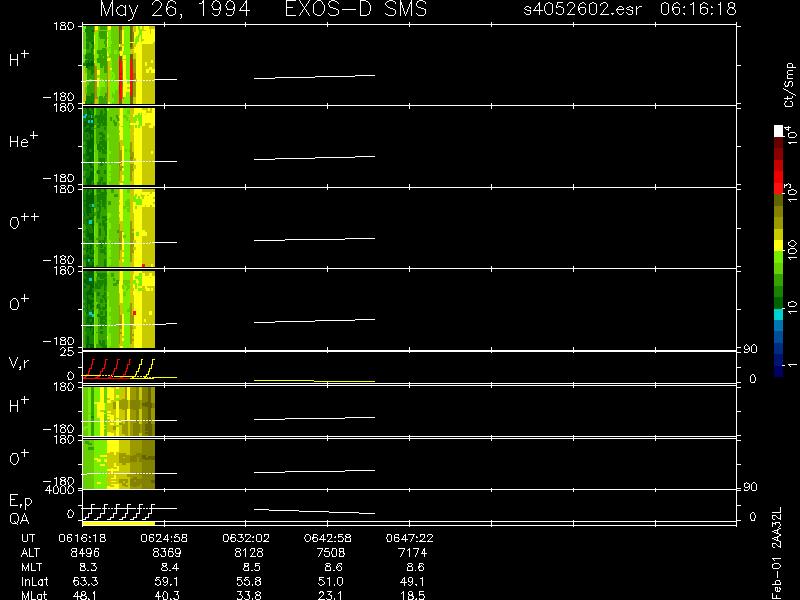800x600 pixels.
Task: Select UT value "0624:58"
Action: (164, 538)
